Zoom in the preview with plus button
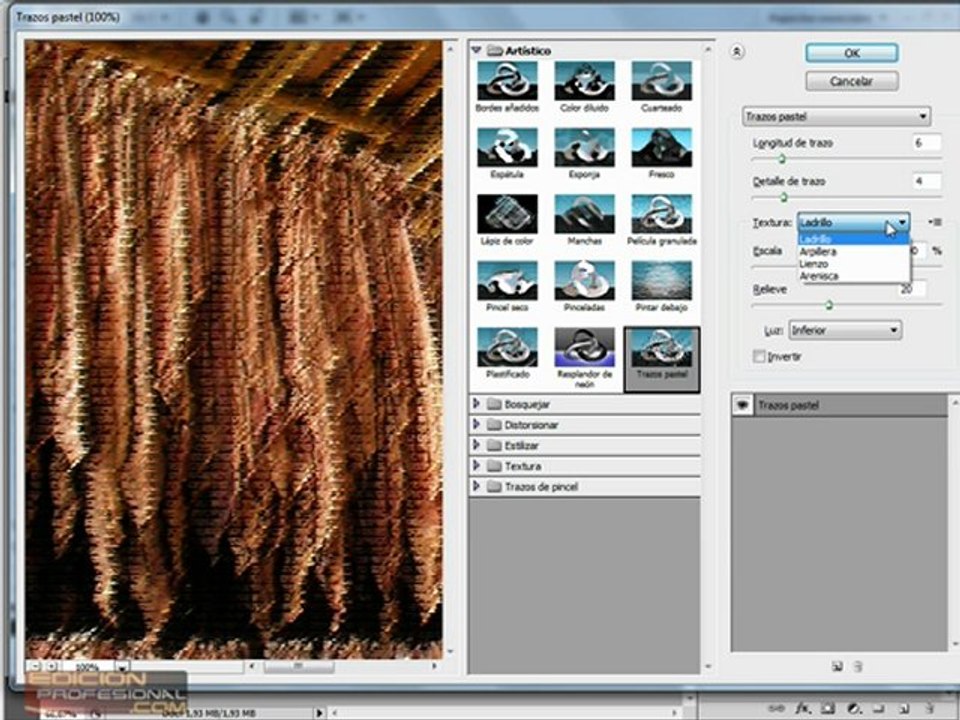 (53, 666)
